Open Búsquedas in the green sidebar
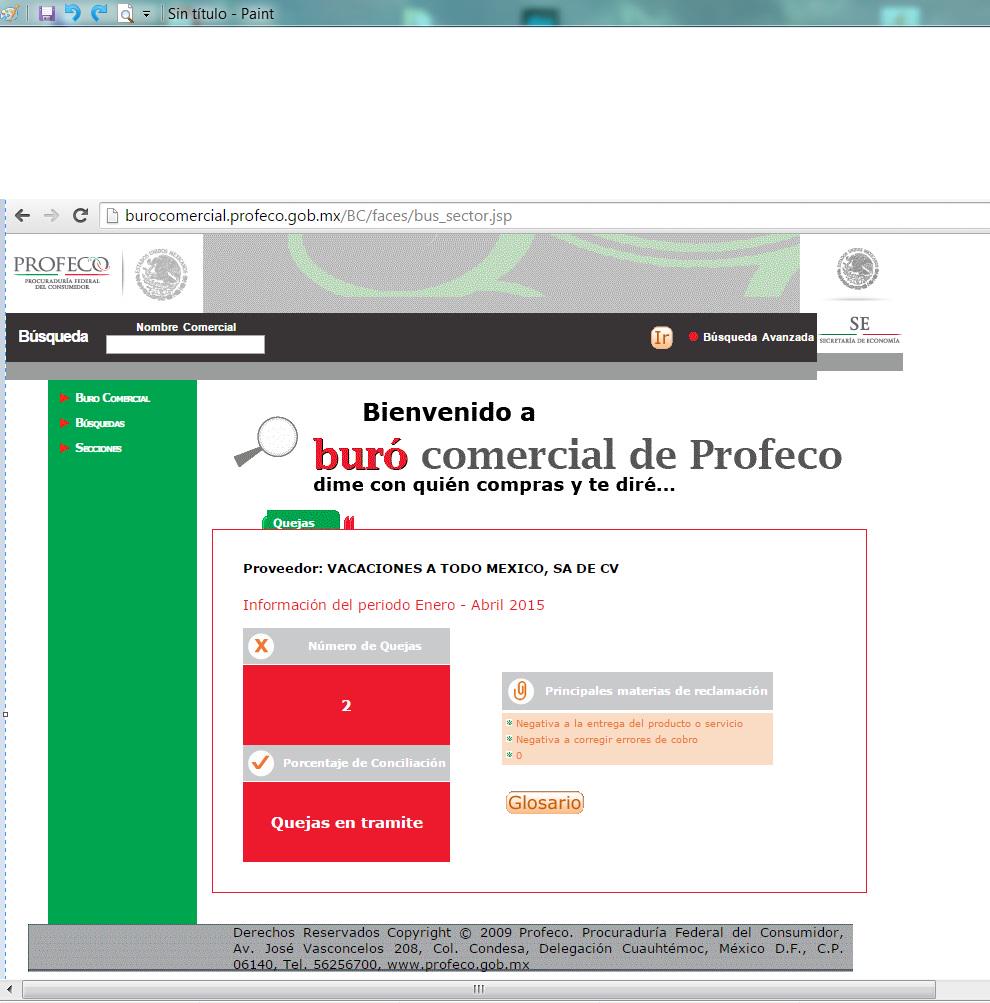 pos(100,423)
